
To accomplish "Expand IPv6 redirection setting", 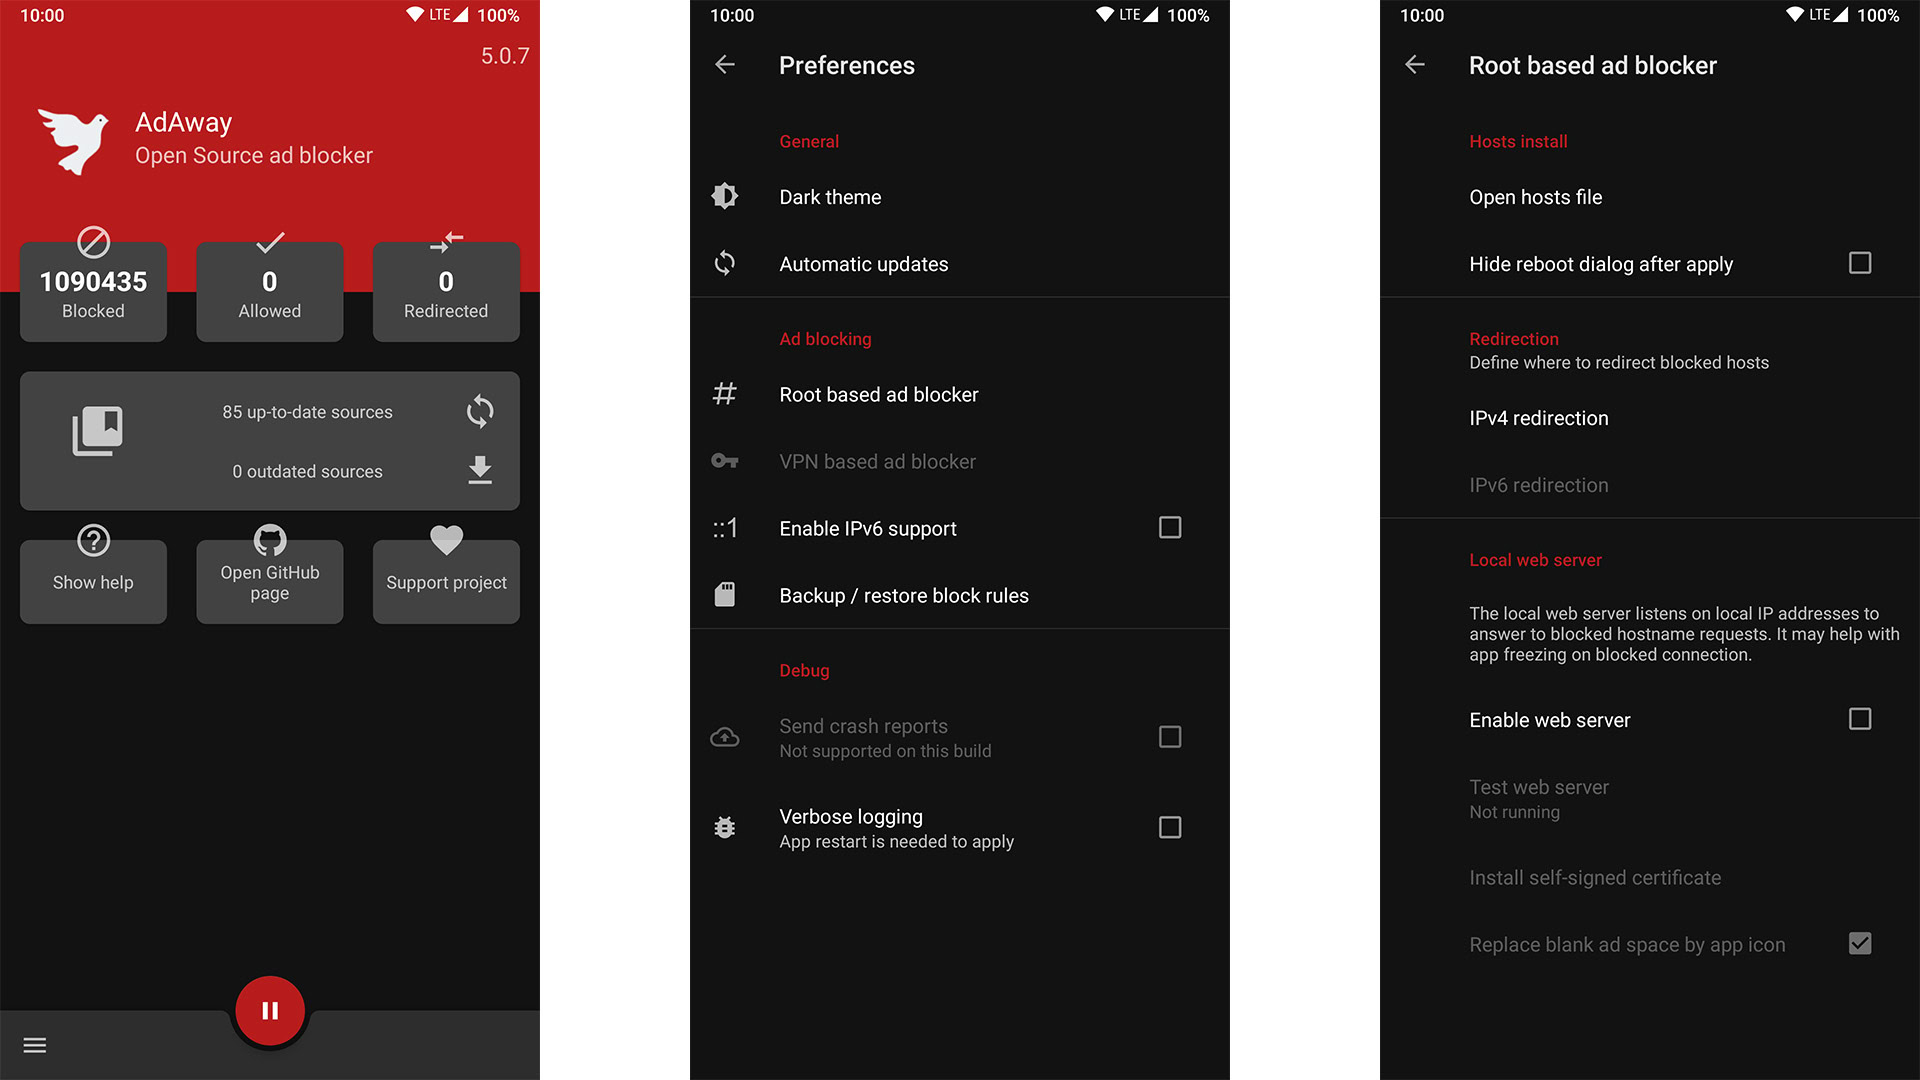I will coord(1536,484).
